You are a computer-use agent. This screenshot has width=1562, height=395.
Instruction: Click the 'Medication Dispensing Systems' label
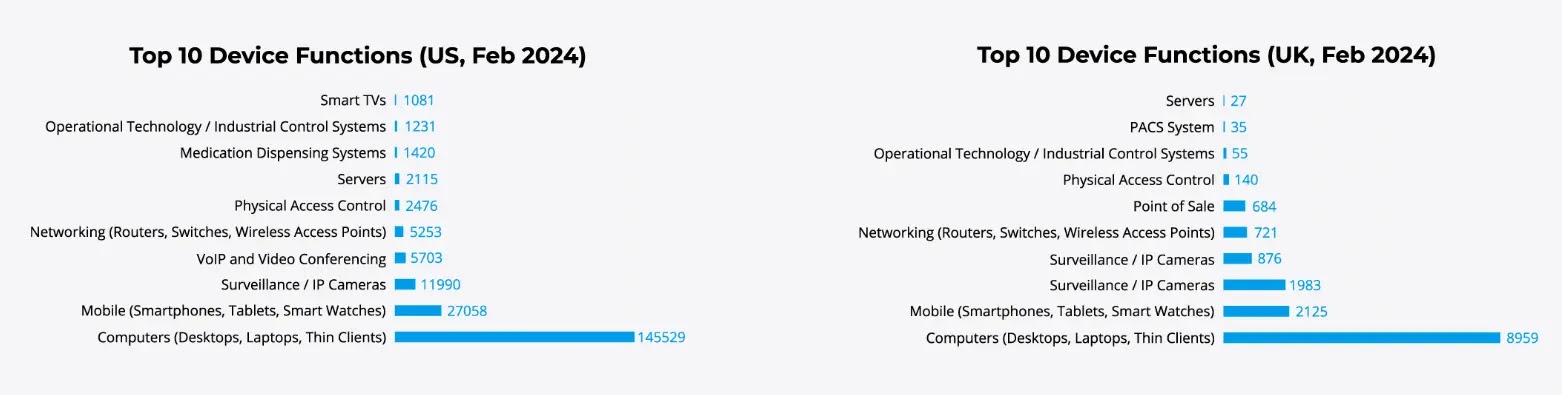[x=283, y=153]
